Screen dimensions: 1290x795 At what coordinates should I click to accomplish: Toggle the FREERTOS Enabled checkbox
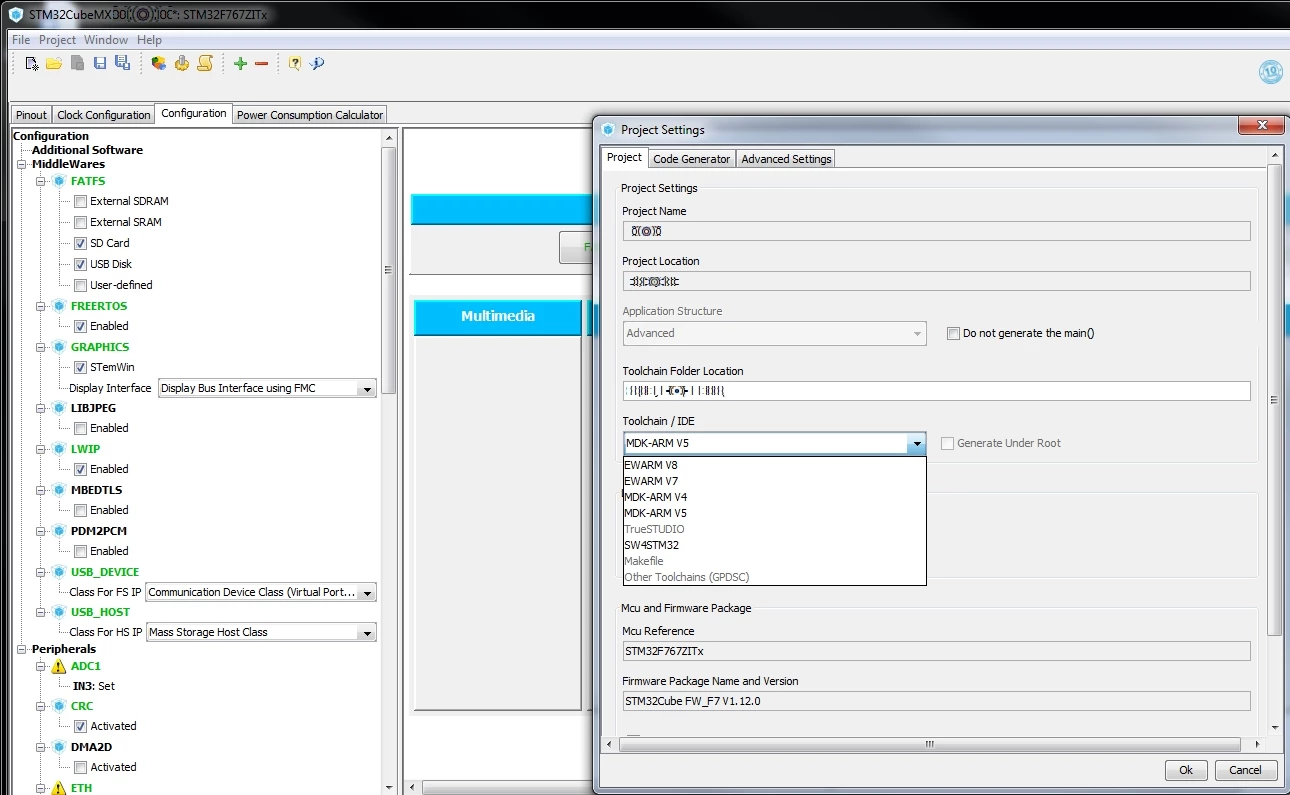81,326
